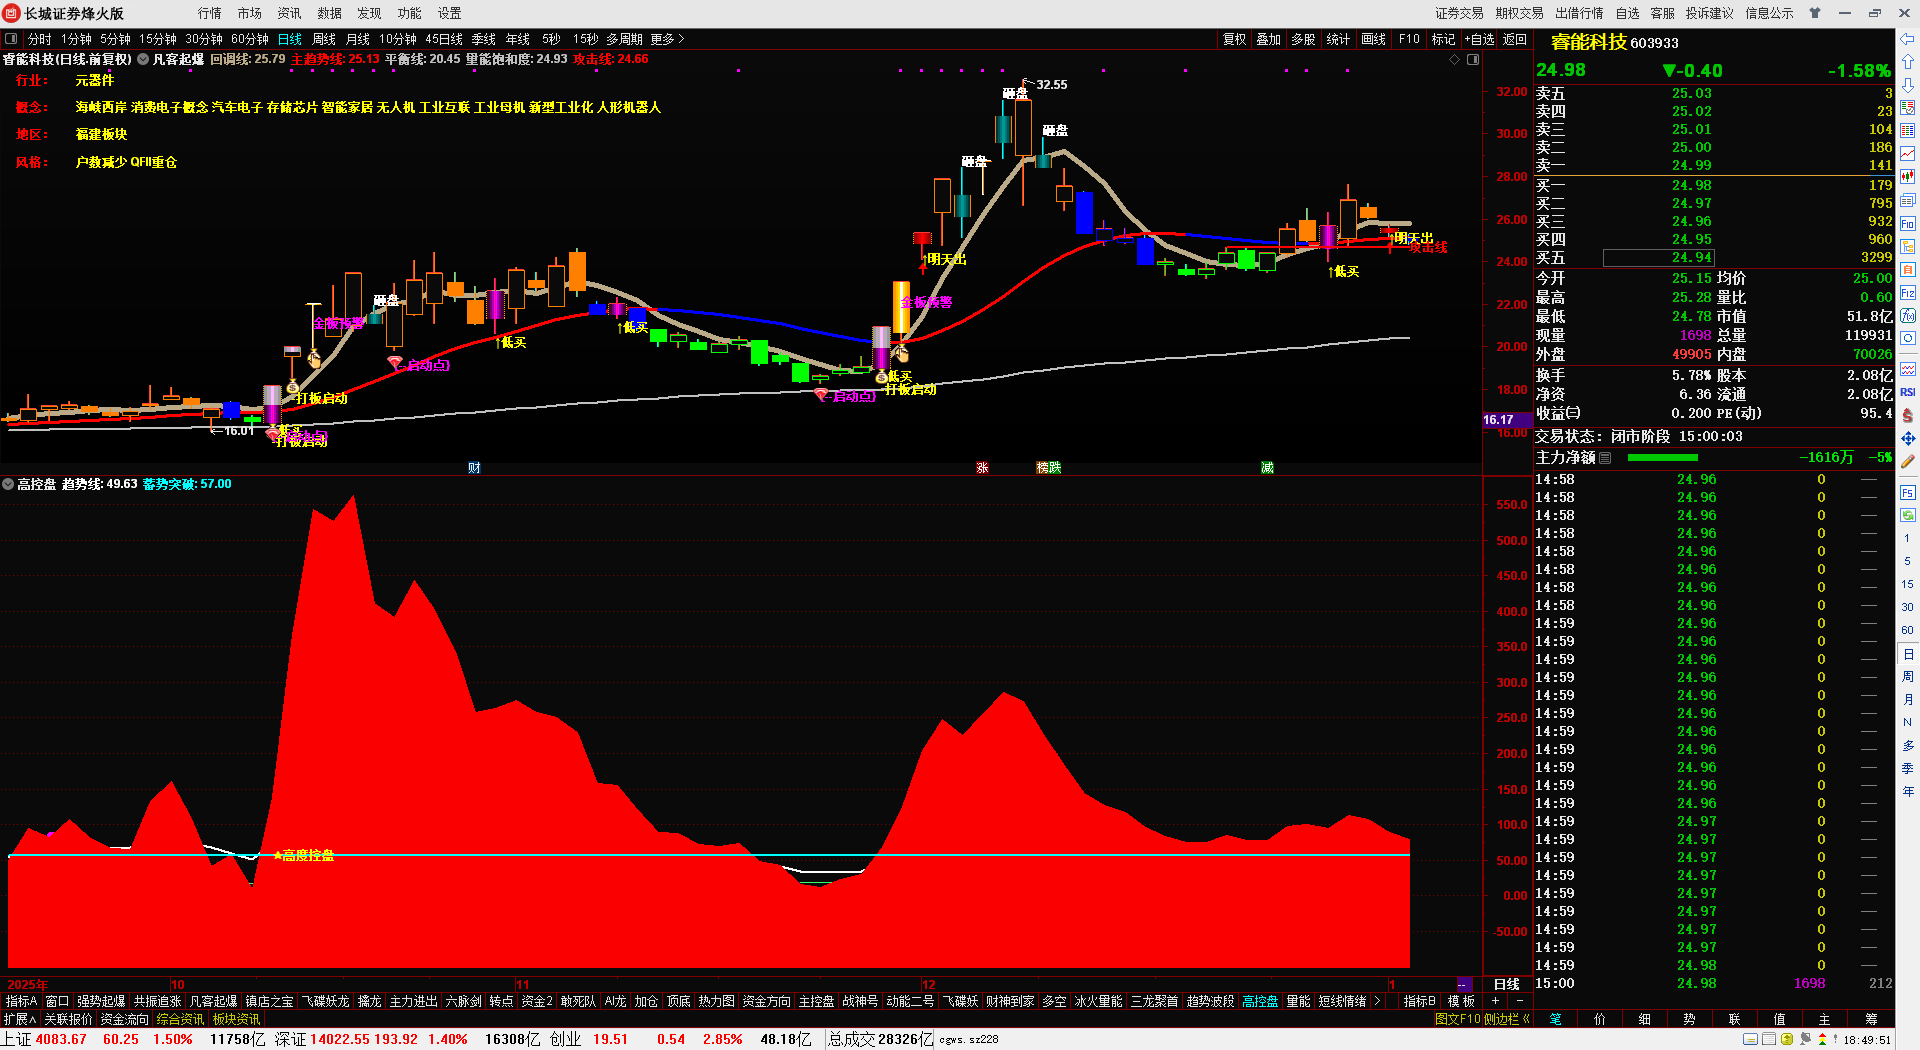This screenshot has width=1920, height=1050.
Task: Open the 资讯 menu
Action: click(x=290, y=13)
